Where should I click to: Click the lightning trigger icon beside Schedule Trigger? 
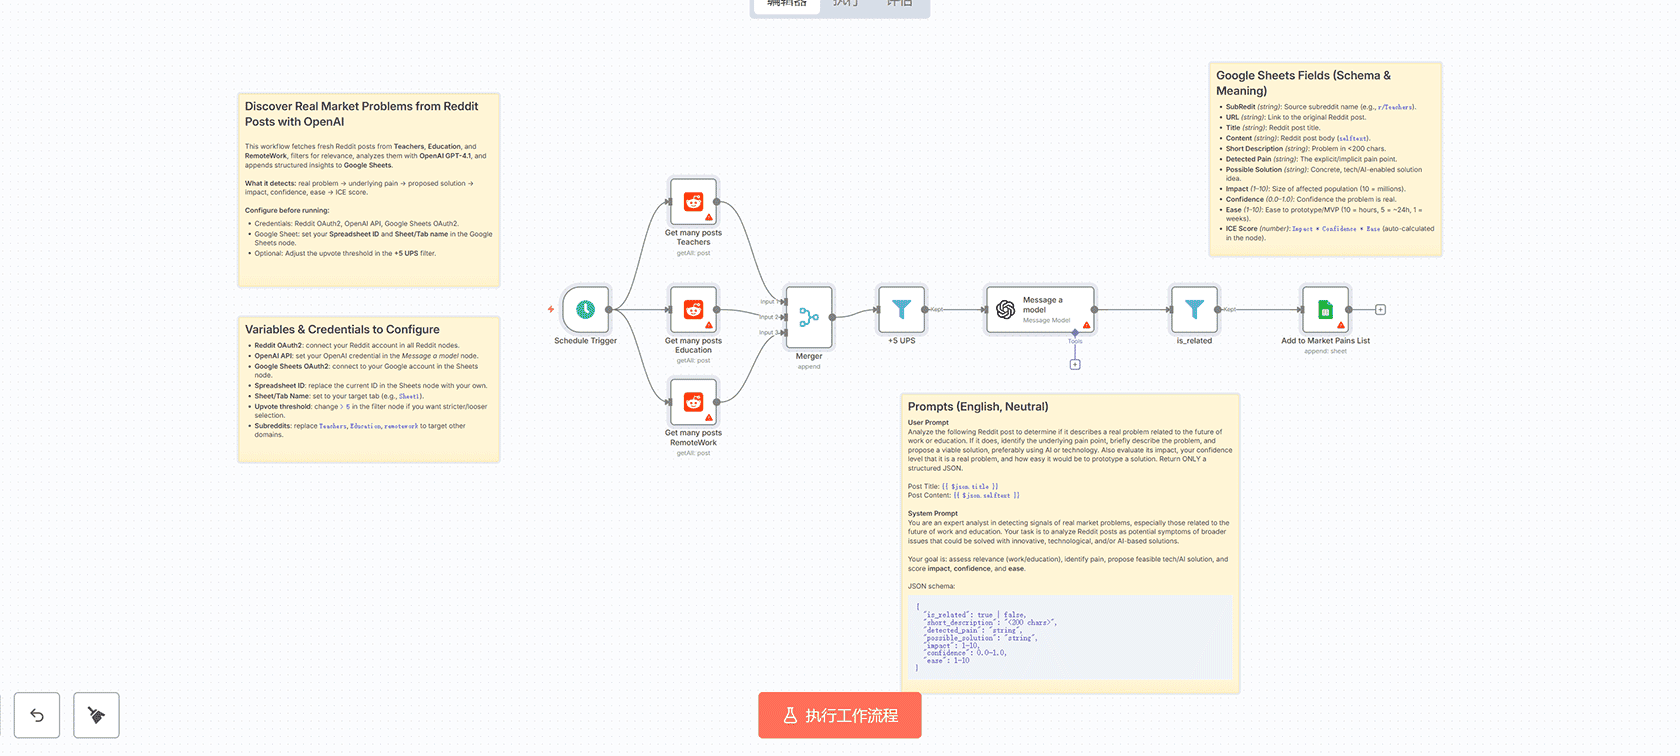pos(551,310)
